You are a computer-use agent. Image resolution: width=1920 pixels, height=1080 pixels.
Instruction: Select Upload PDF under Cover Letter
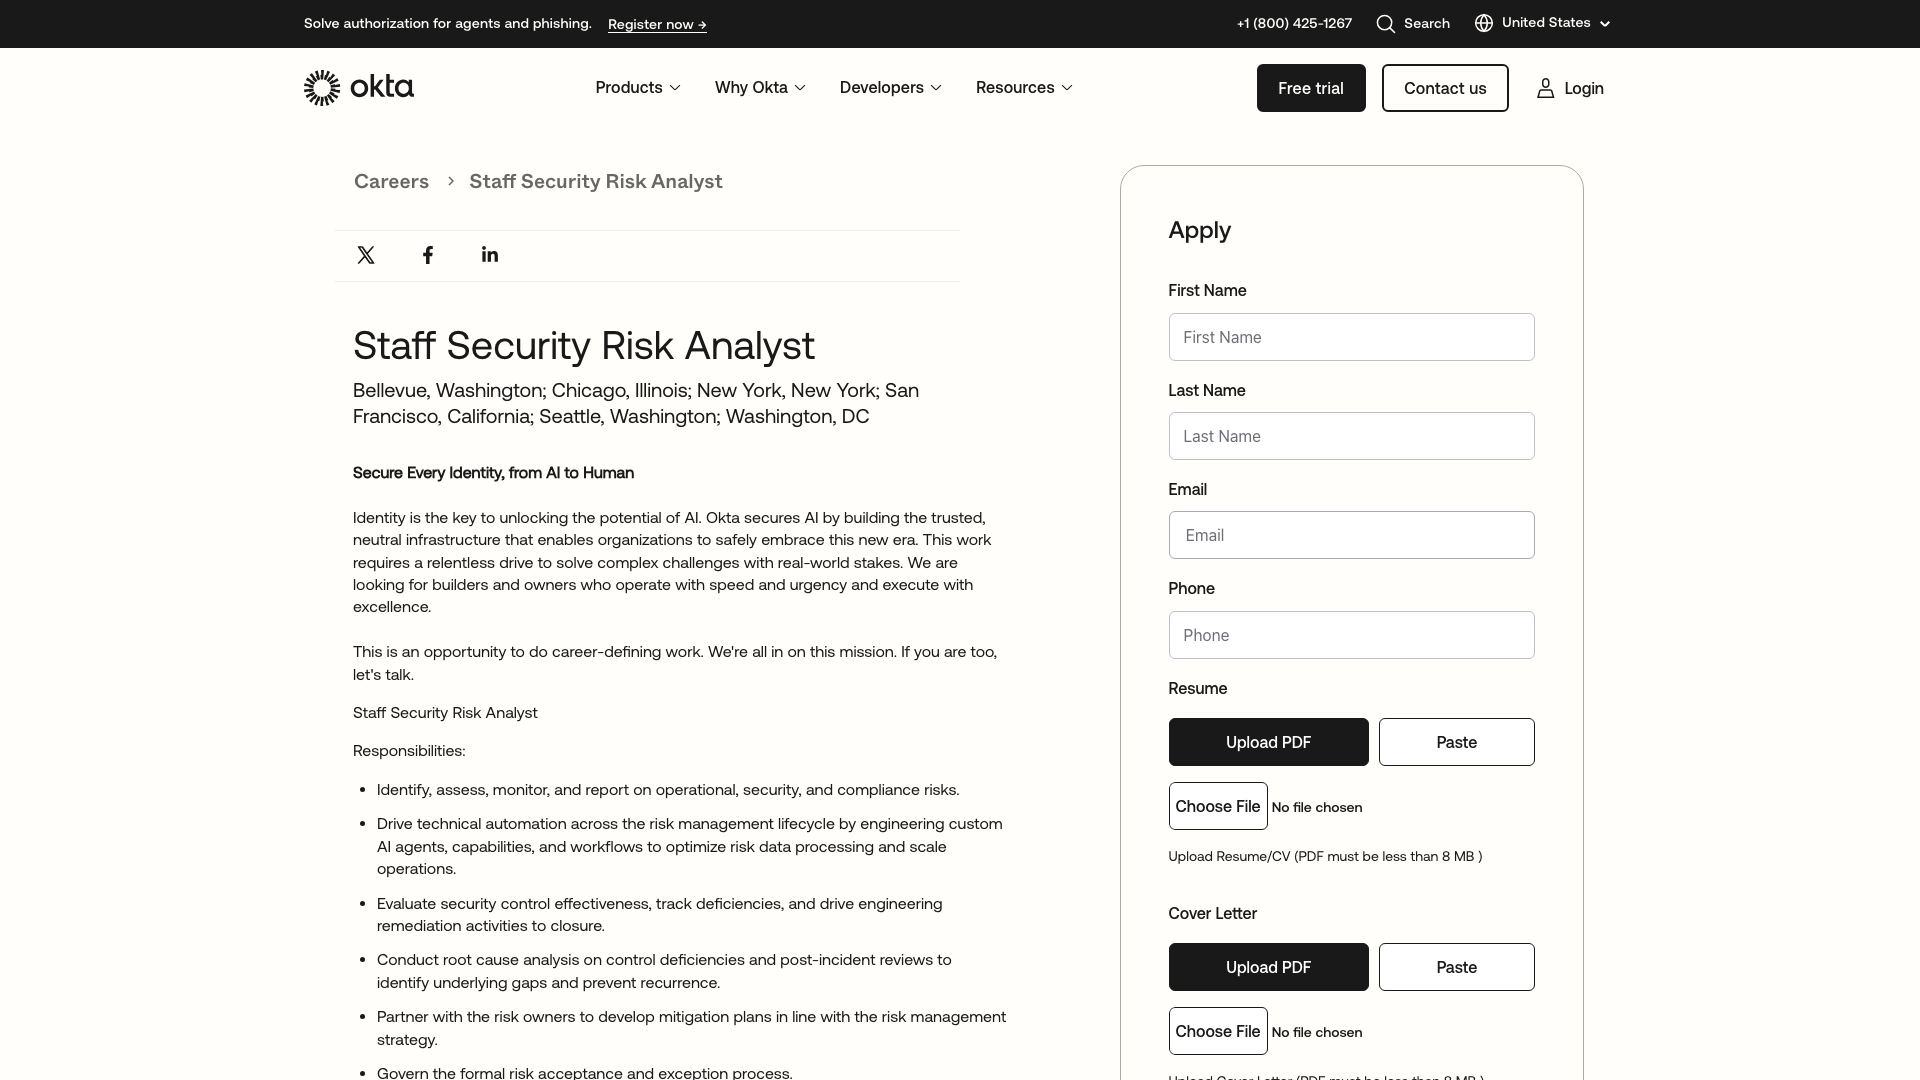(x=1268, y=967)
